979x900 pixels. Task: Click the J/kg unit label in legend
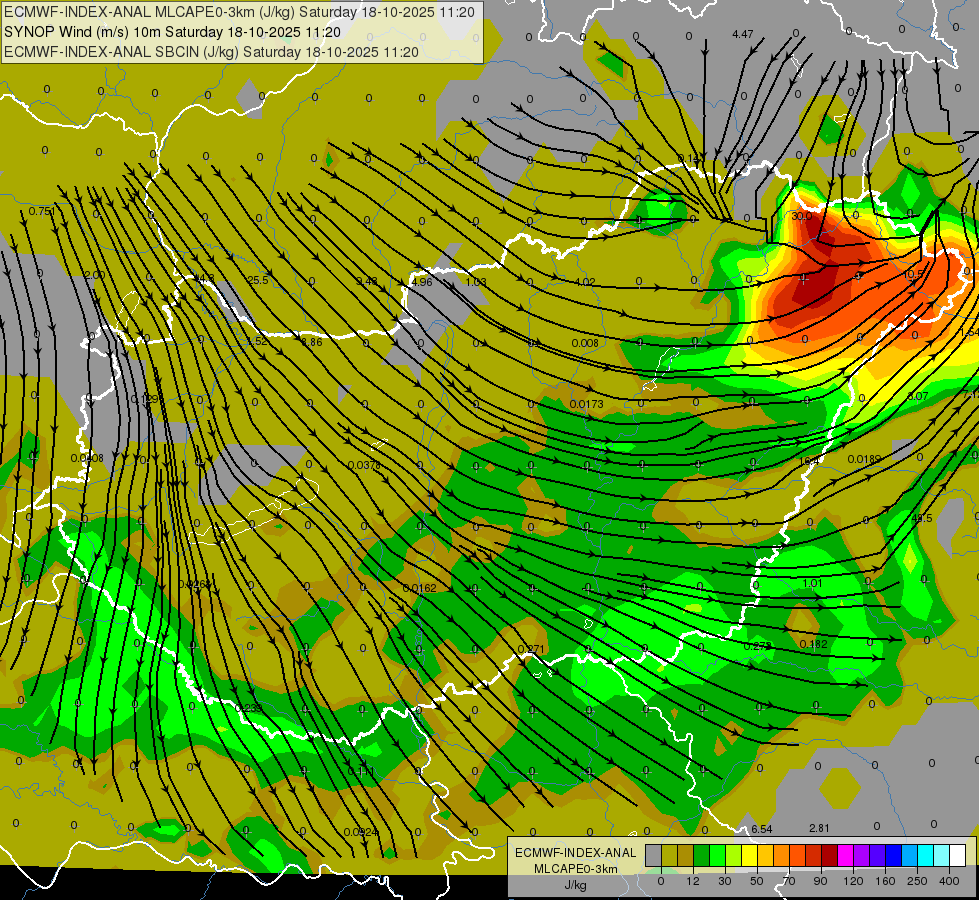coord(575,885)
